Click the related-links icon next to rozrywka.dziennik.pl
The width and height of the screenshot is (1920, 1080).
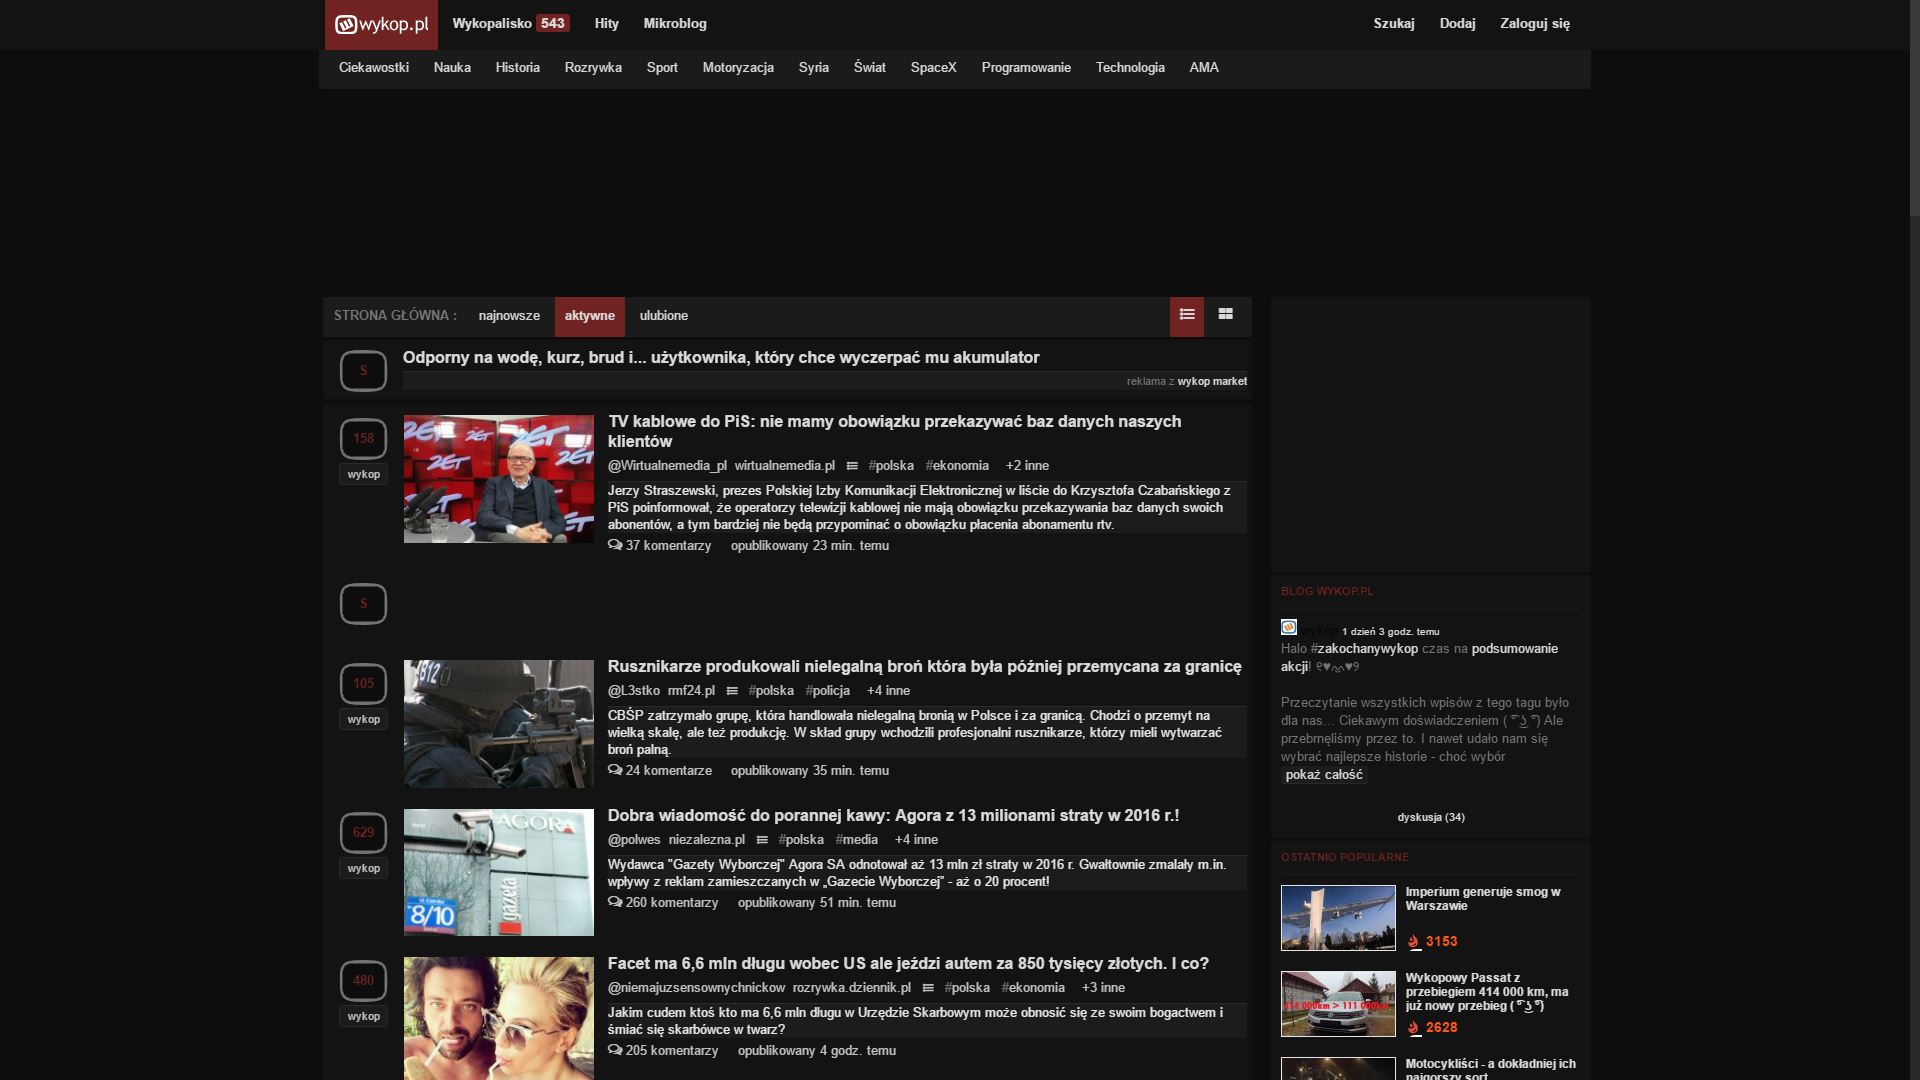point(928,988)
